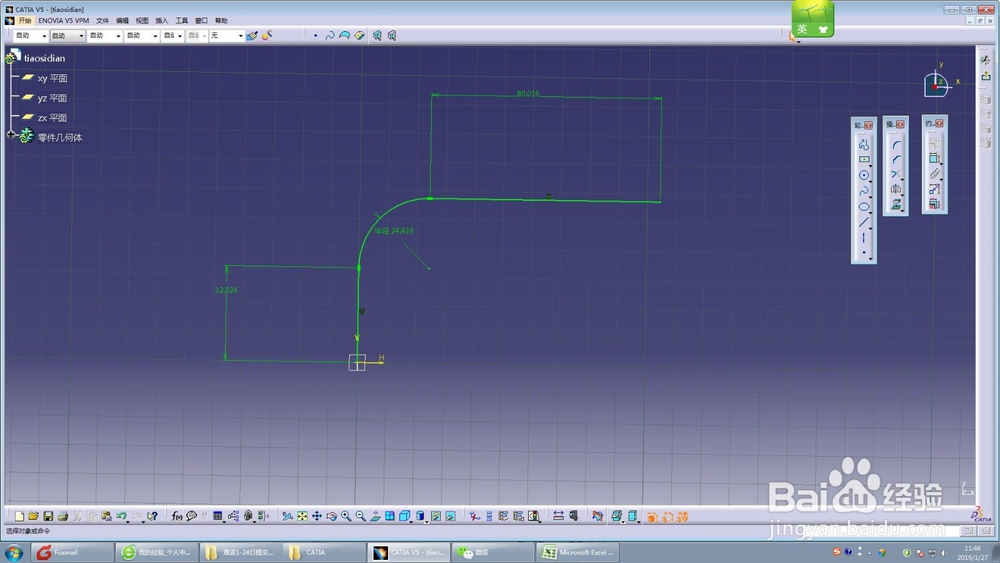Select the Chamfer tool
Screen dimensions: 1000x563
pos(896,159)
